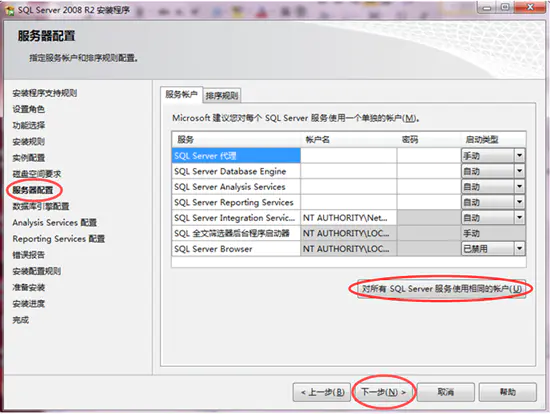The image size is (550, 414).
Task: Select 实例配置 step in sidebar
Action: pos(28,158)
